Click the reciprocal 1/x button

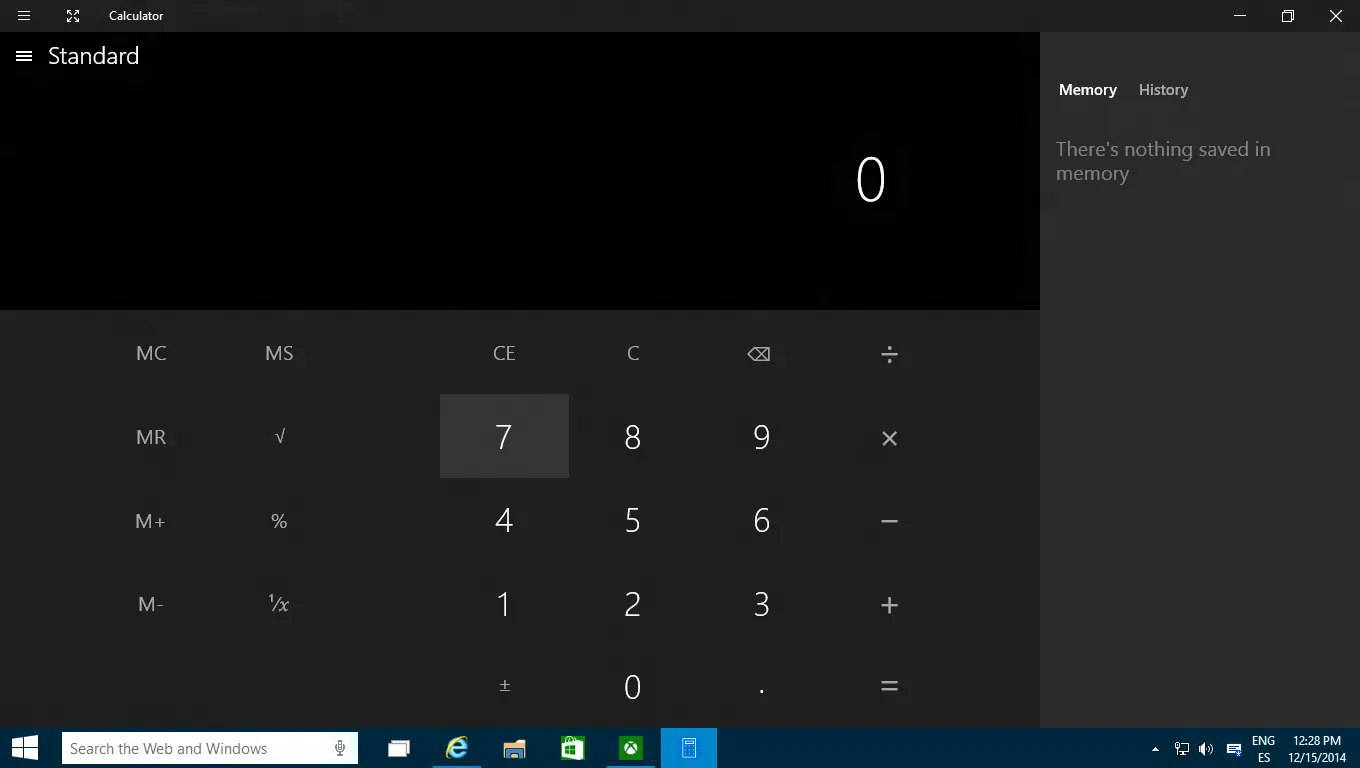(x=279, y=604)
